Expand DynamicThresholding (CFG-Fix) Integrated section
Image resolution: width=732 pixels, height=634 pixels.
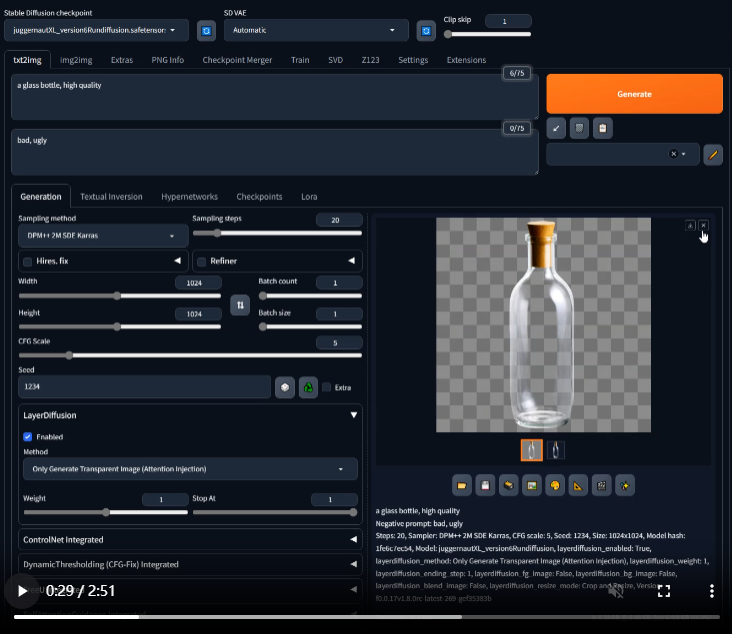[x=190, y=564]
